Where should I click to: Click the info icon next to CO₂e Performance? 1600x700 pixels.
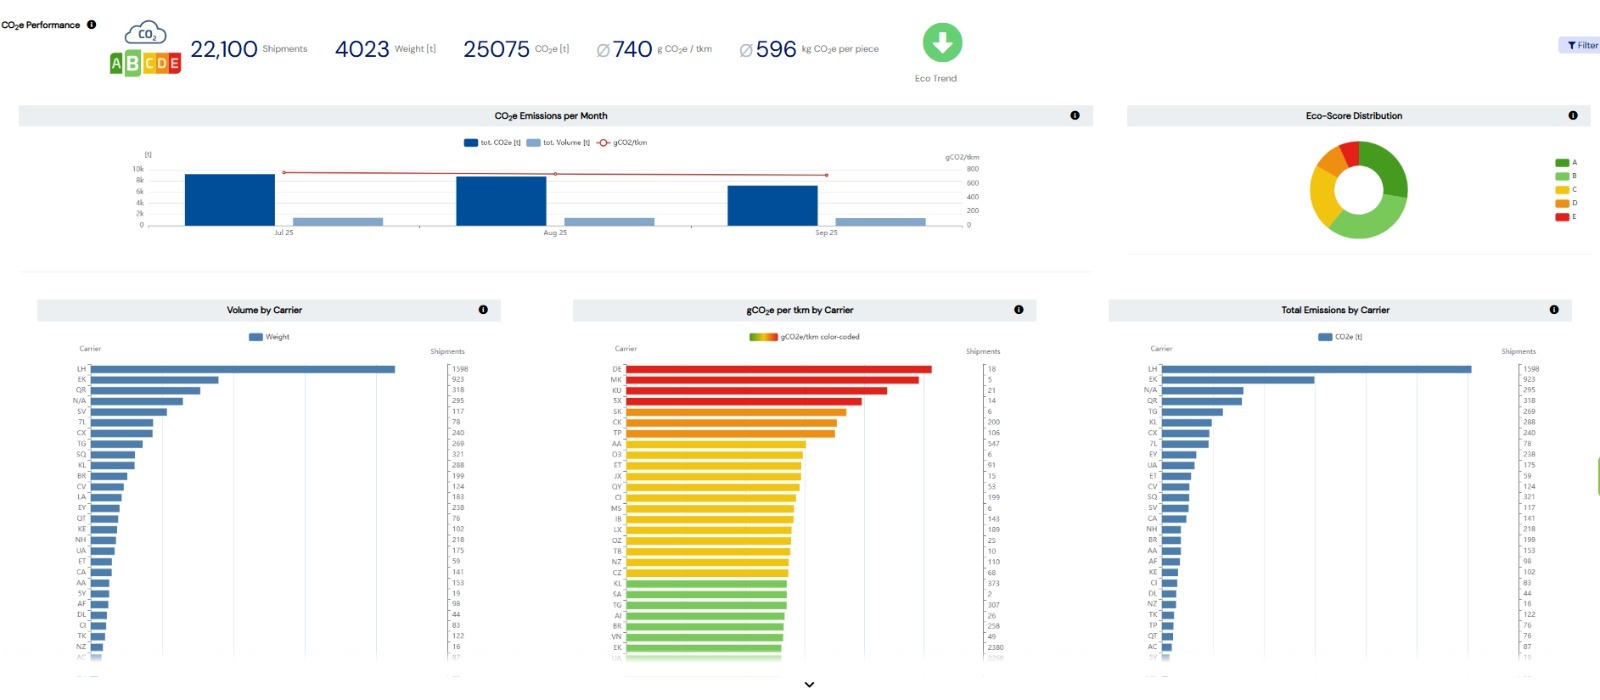click(x=91, y=25)
